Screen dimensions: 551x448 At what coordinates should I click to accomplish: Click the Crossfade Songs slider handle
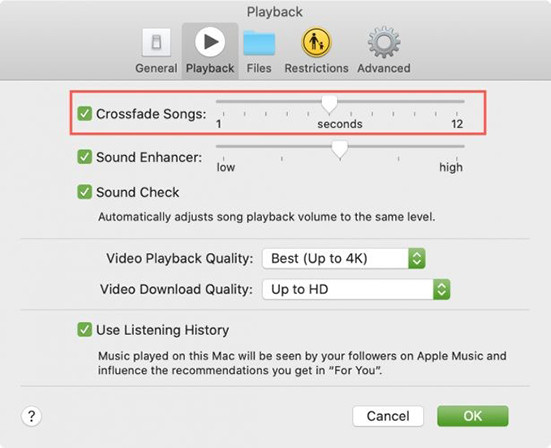(329, 105)
